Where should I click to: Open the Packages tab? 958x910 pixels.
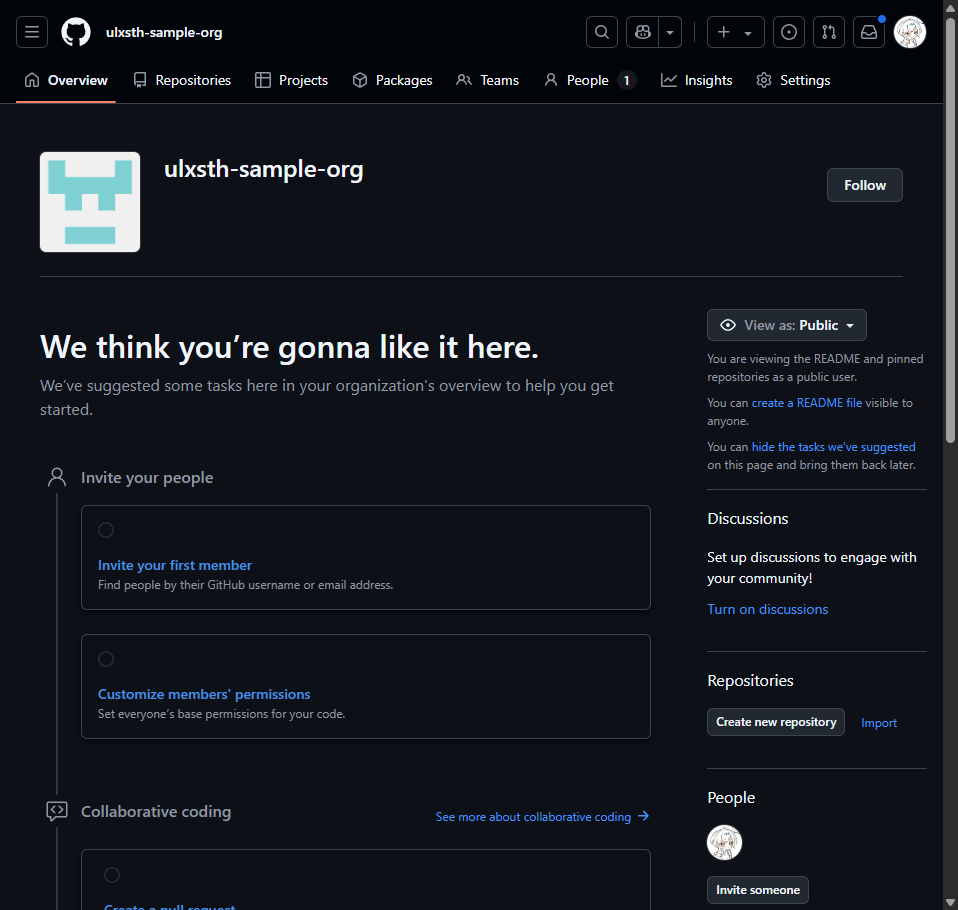[x=392, y=80]
